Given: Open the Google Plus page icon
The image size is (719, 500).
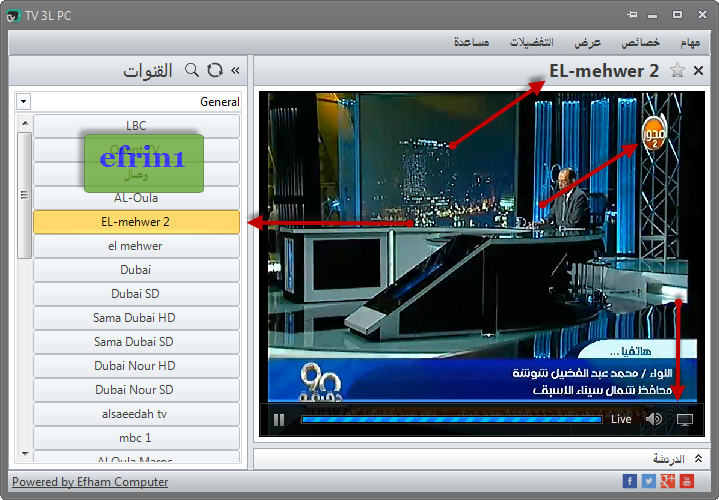Looking at the screenshot, I should (668, 481).
